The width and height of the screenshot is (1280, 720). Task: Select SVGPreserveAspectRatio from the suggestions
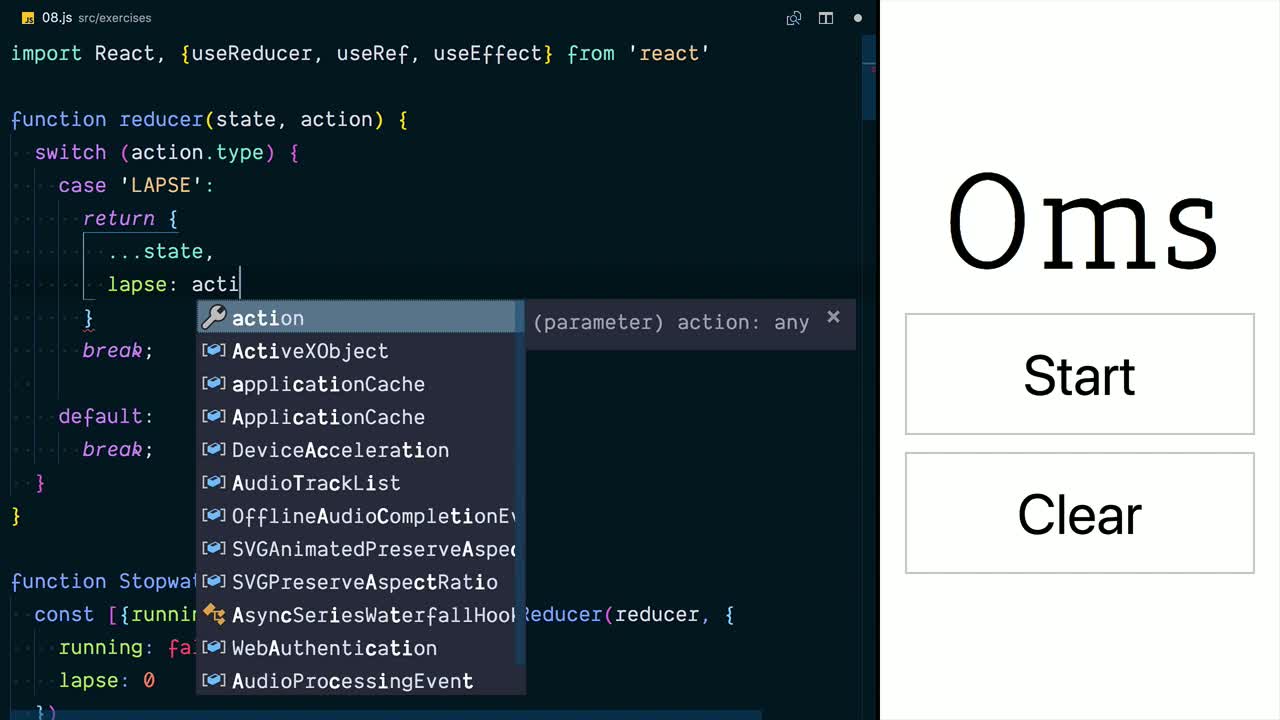[x=364, y=582]
